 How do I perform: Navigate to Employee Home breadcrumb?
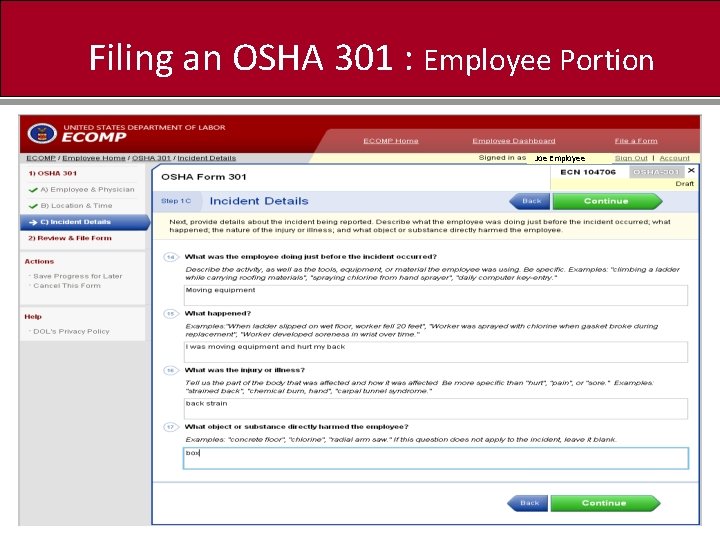click(x=94, y=158)
